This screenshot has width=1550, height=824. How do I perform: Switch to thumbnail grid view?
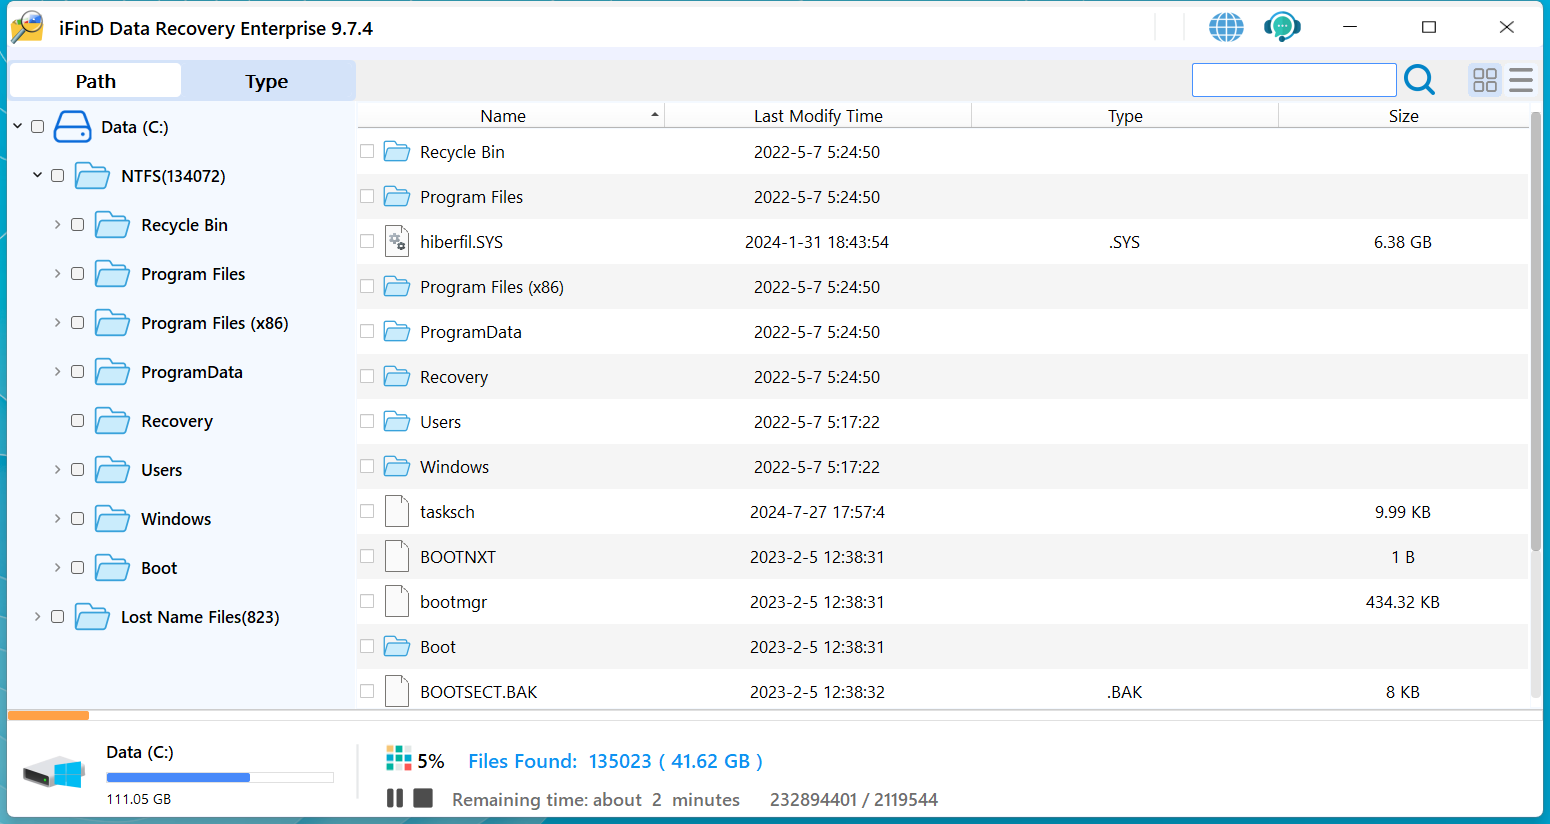(1485, 80)
